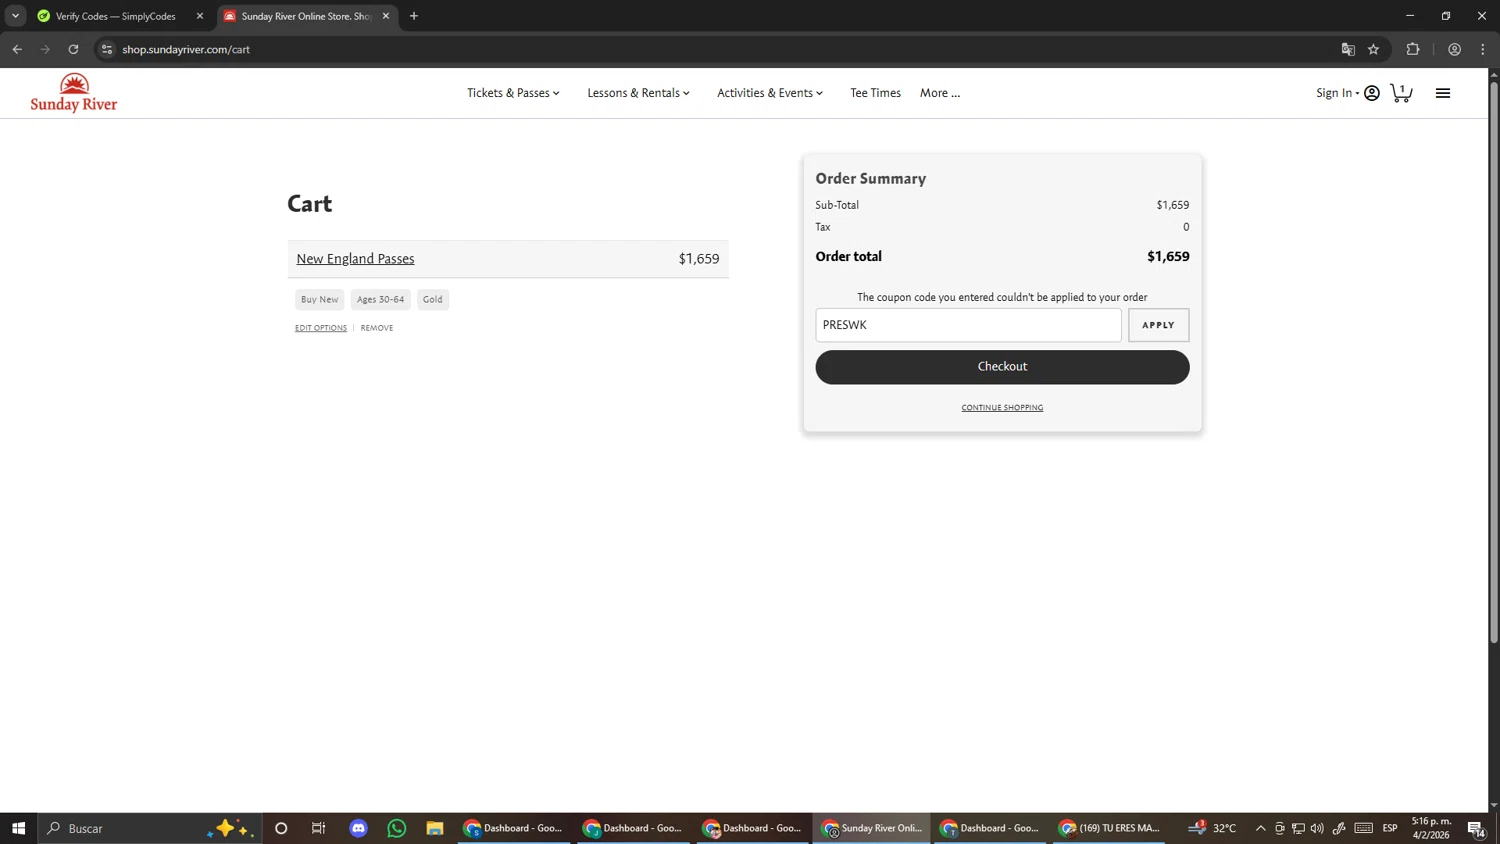The image size is (1500, 844).
Task: Open WhatsApp from the taskbar
Action: point(397,828)
